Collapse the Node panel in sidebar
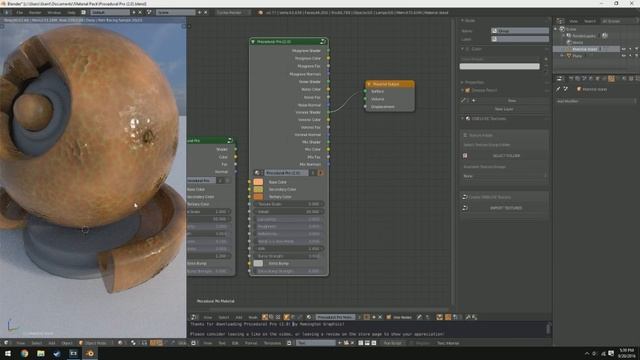Viewport: 640px width, 360px height. [x=462, y=20]
